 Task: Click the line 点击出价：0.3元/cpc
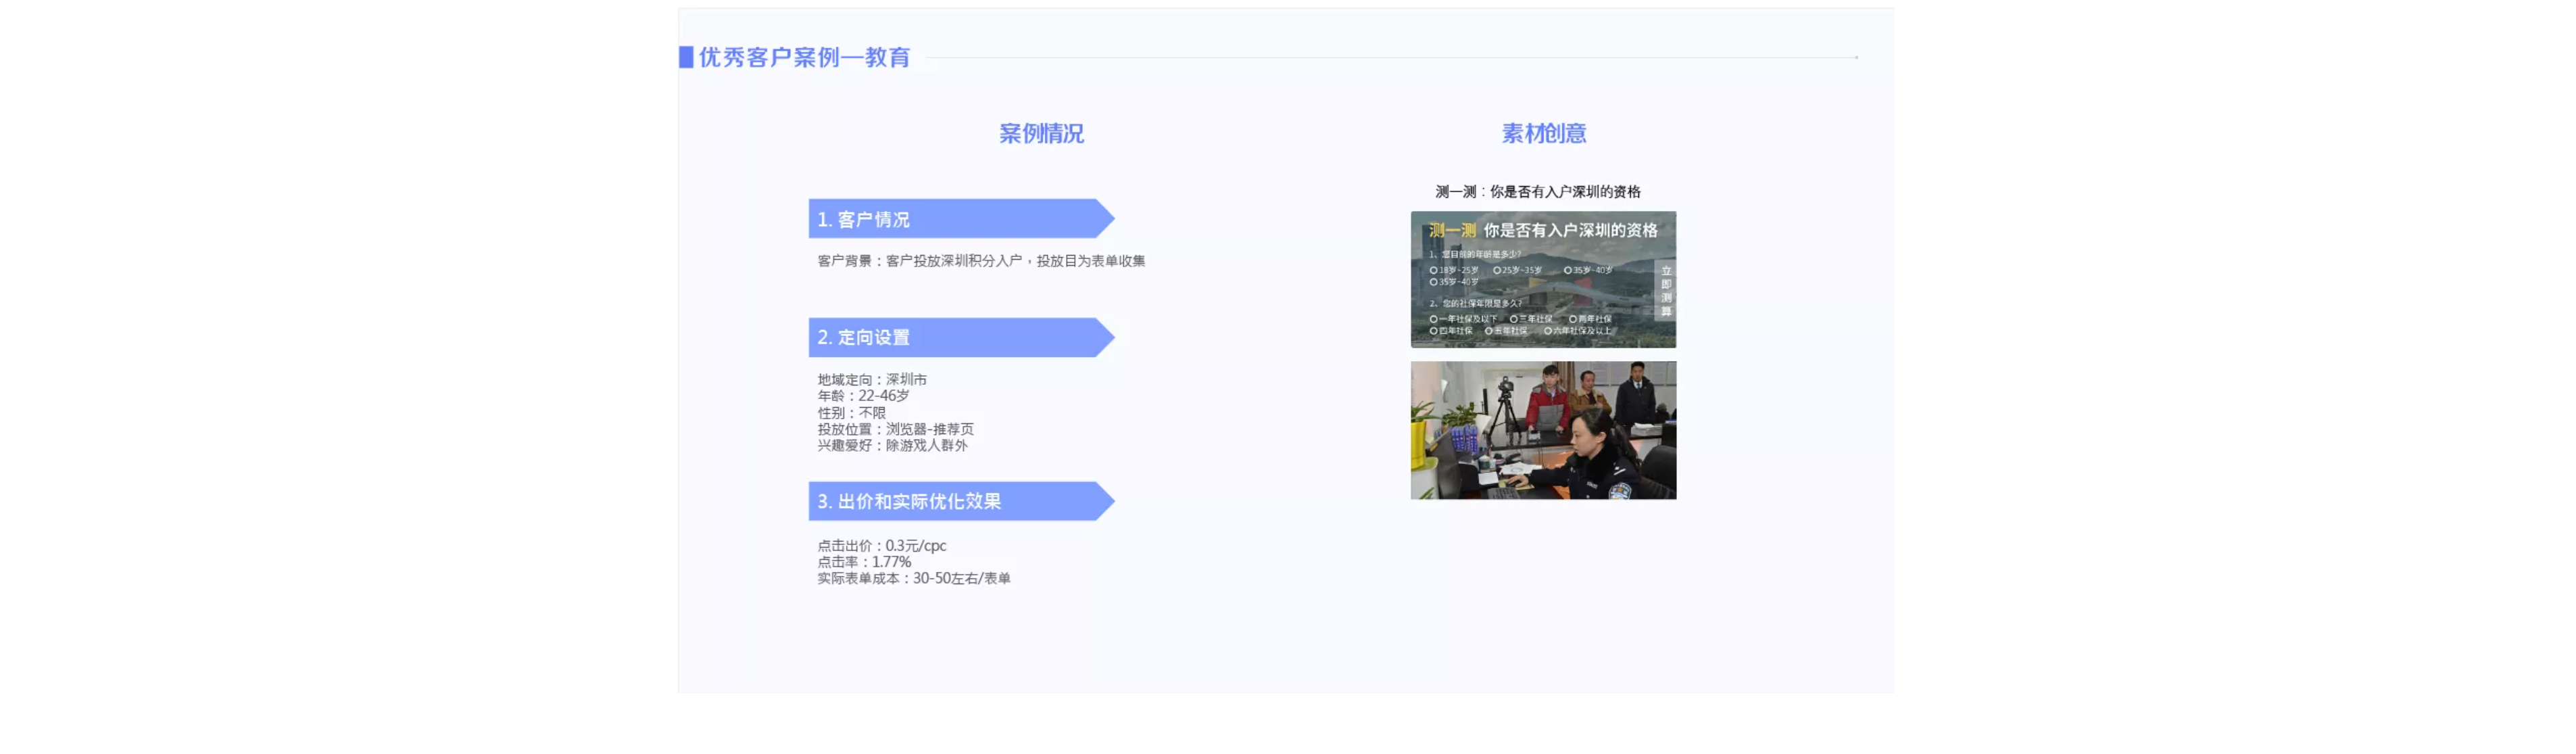(x=881, y=546)
